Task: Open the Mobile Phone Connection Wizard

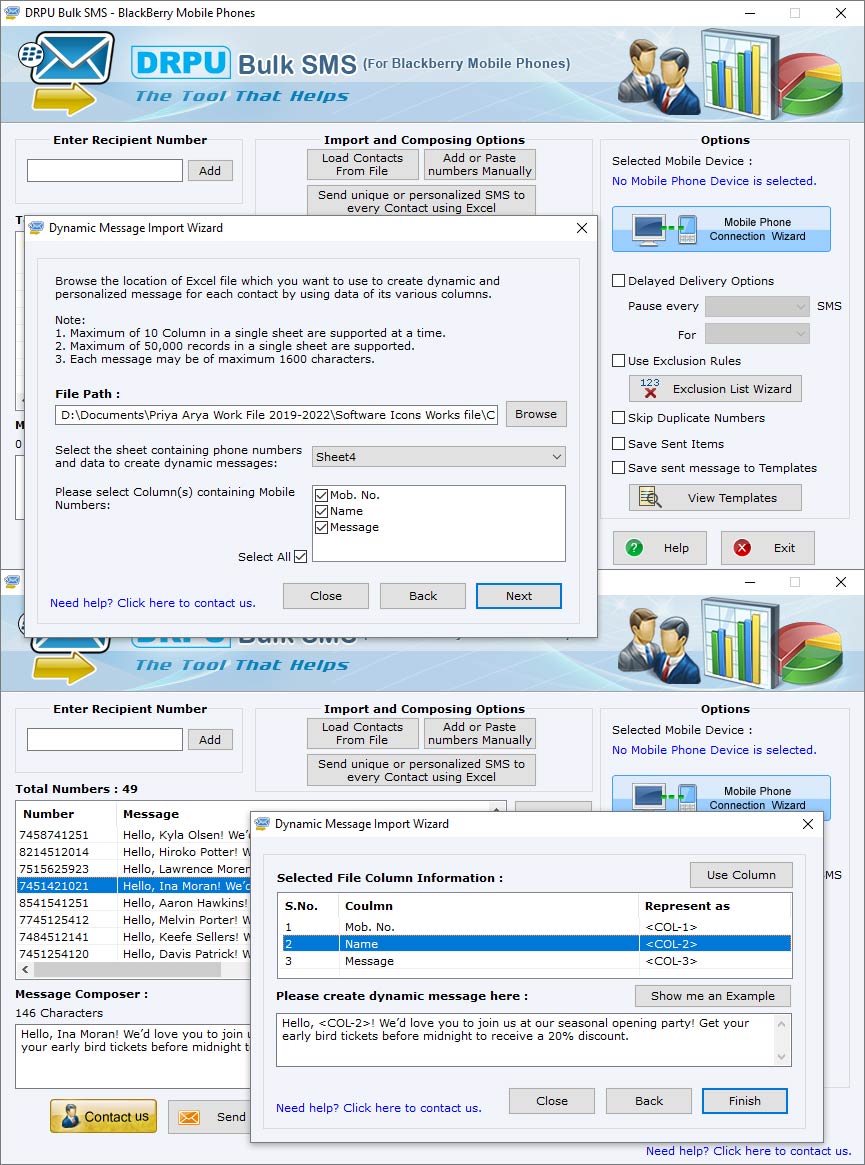Action: pos(721,229)
